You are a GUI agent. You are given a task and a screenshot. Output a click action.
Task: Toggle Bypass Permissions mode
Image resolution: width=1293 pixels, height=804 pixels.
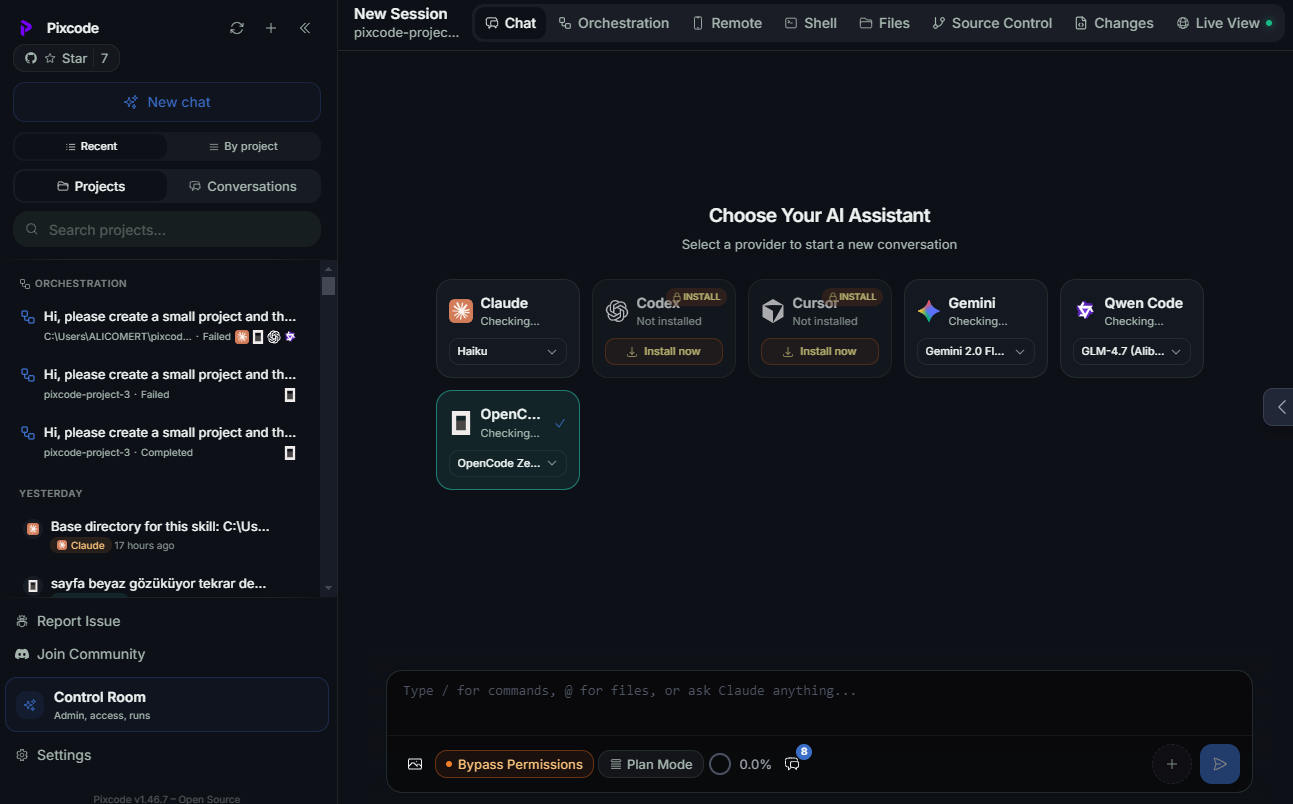click(x=514, y=764)
